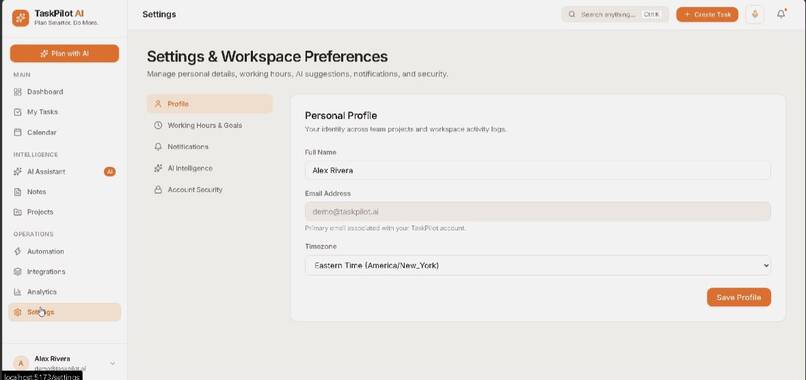Switch to the Account Security tab
This screenshot has height=380, width=806.
[x=210, y=190]
